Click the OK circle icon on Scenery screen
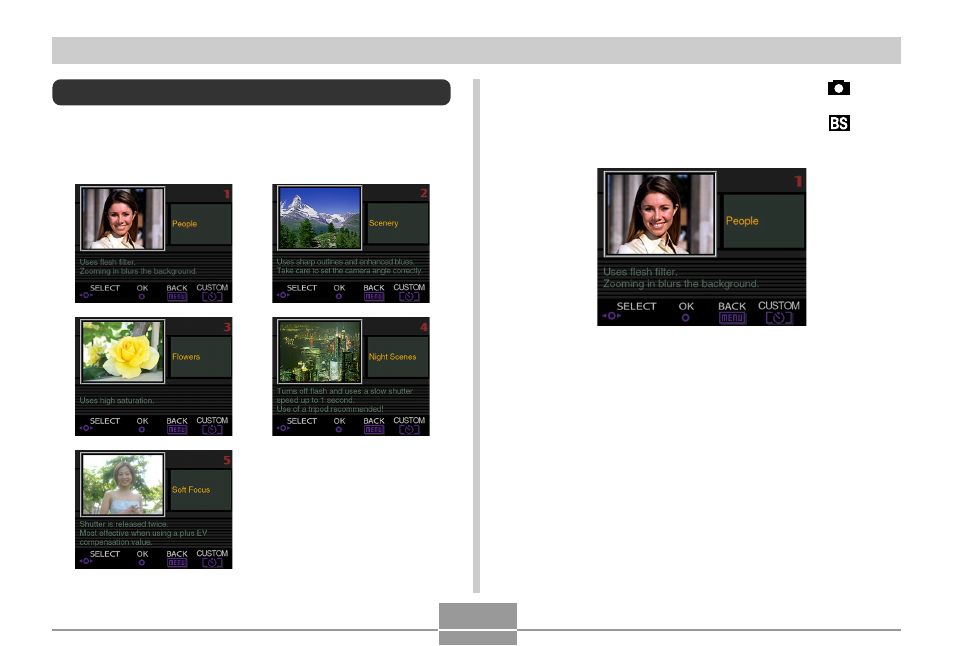 click(339, 297)
